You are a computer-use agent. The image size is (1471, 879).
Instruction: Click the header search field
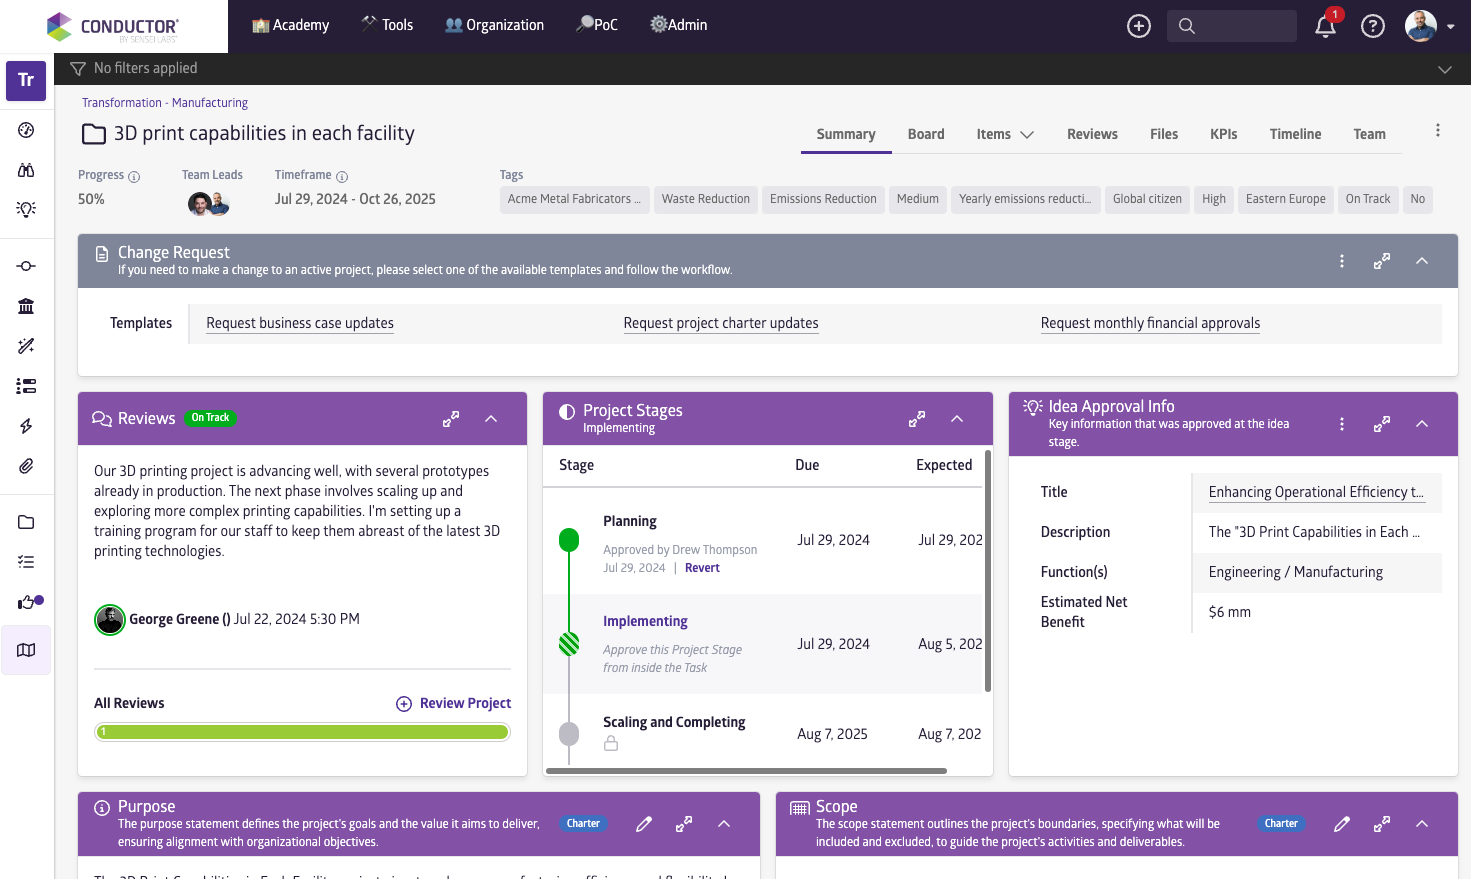tap(1232, 26)
